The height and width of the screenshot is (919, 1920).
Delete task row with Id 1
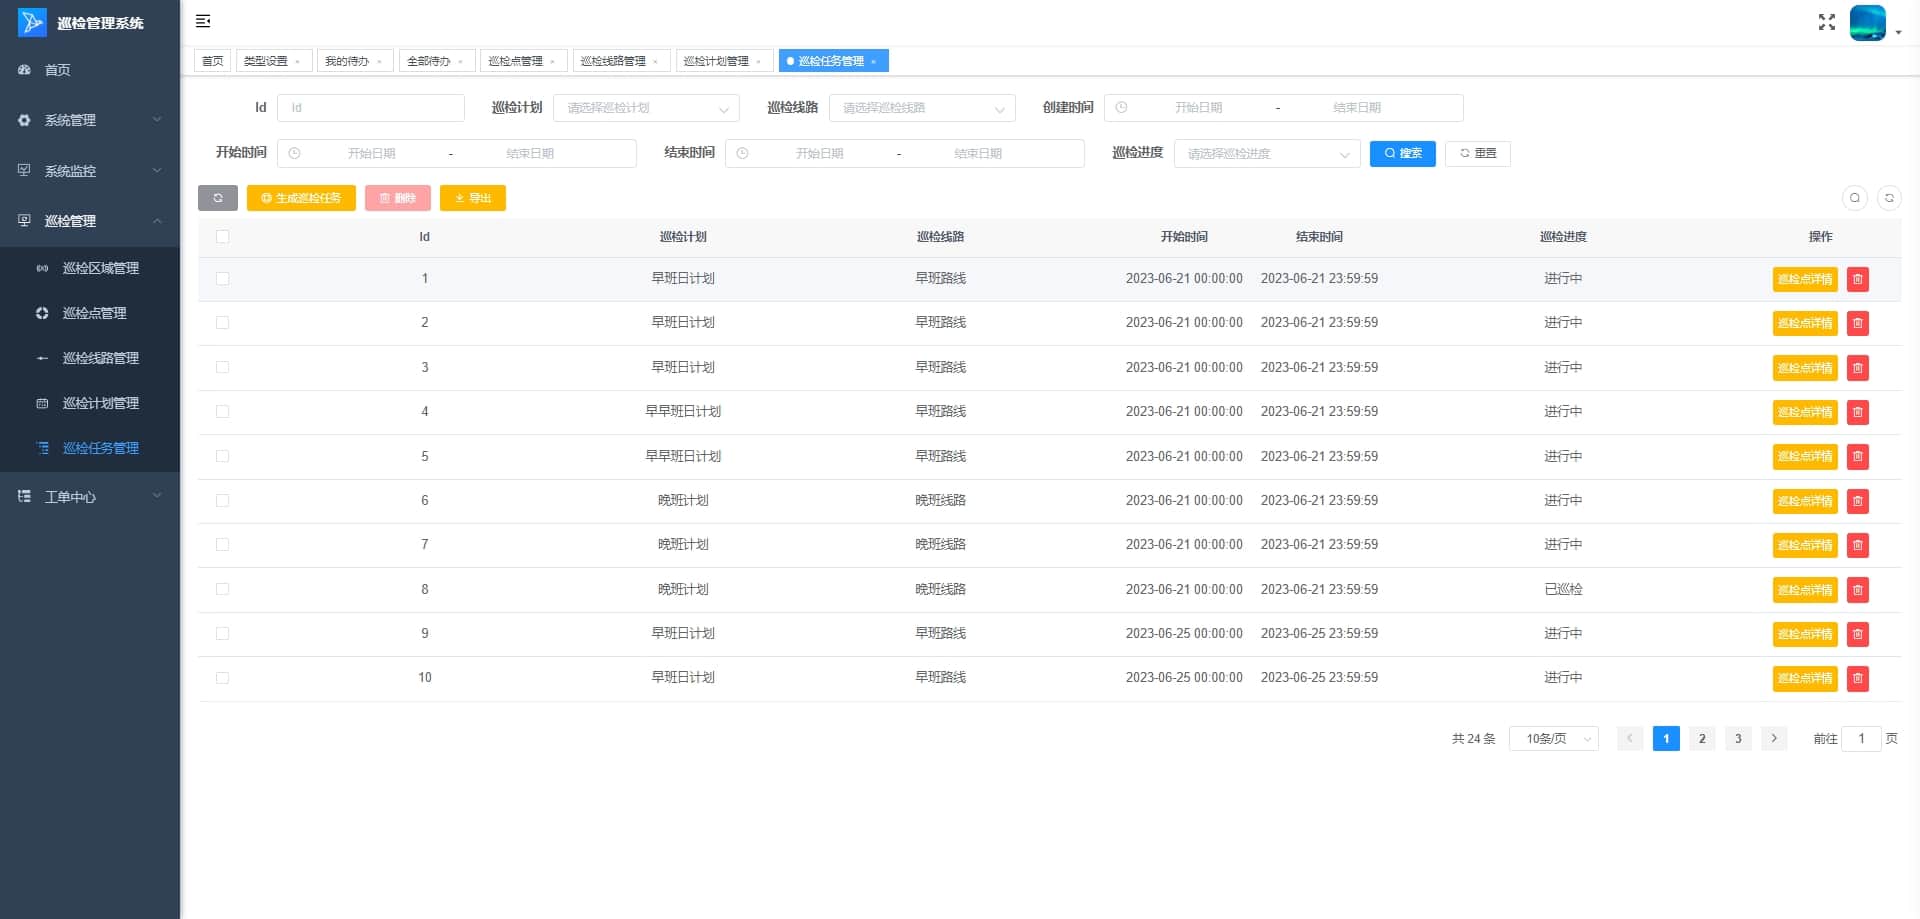tap(1857, 279)
